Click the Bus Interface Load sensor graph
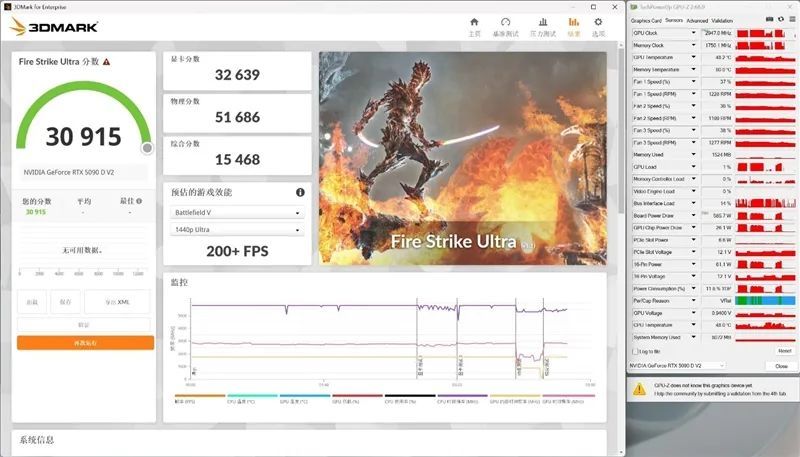The image size is (800, 457). 765,203
